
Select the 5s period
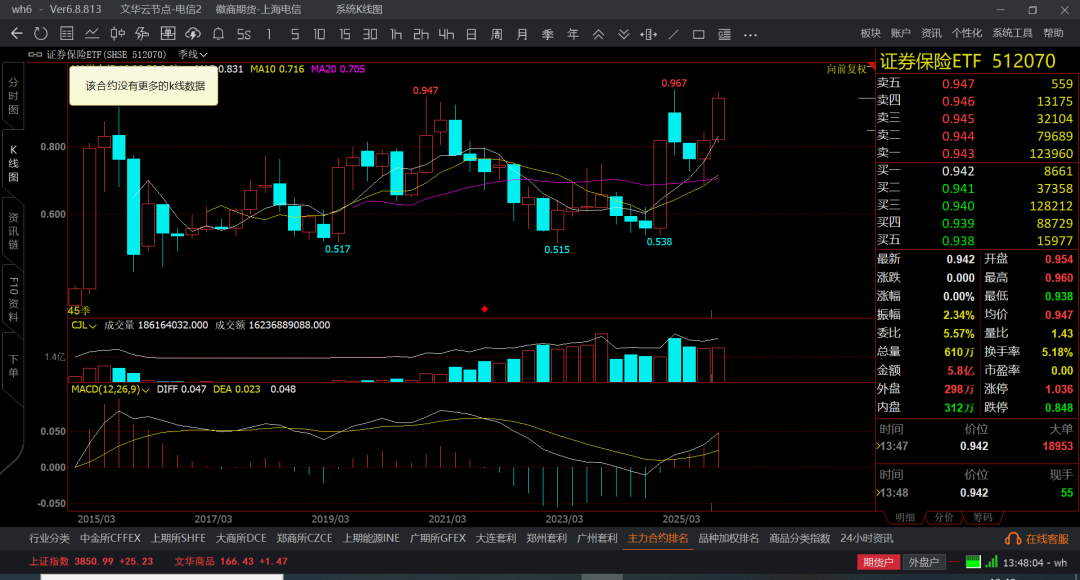[x=244, y=34]
